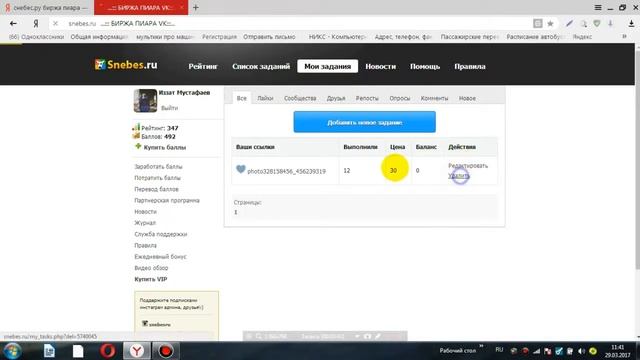Switch to the first browser tab 'снебес.ру'
Image resolution: width=640 pixels, height=360 pixels.
[x=47, y=7]
